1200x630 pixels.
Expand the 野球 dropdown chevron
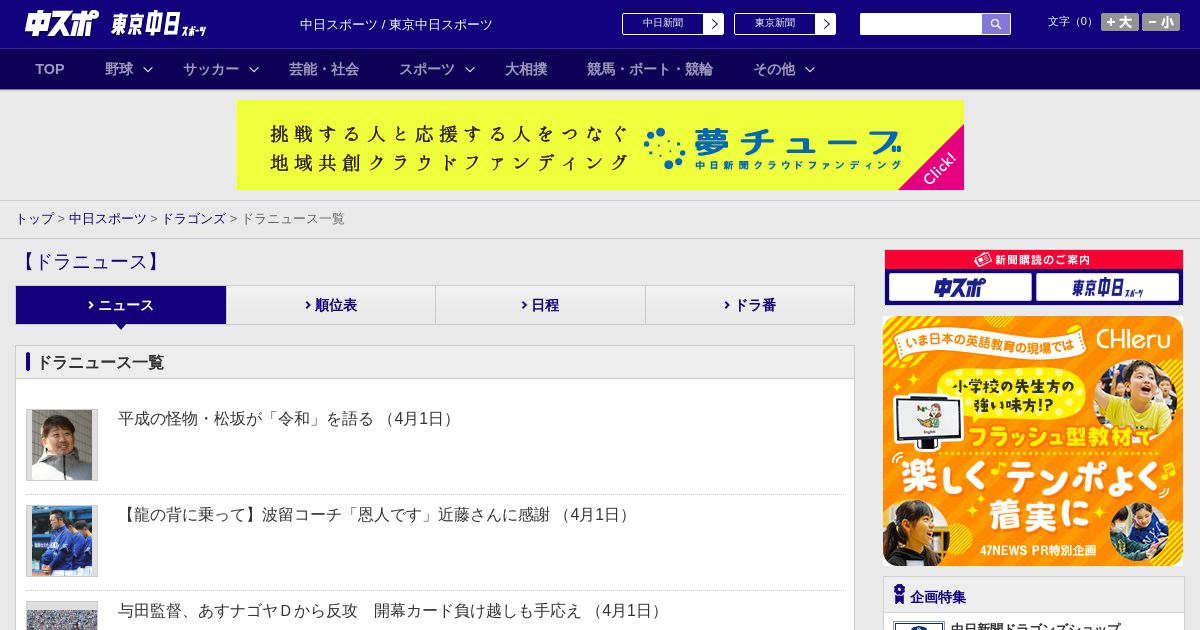[x=148, y=69]
